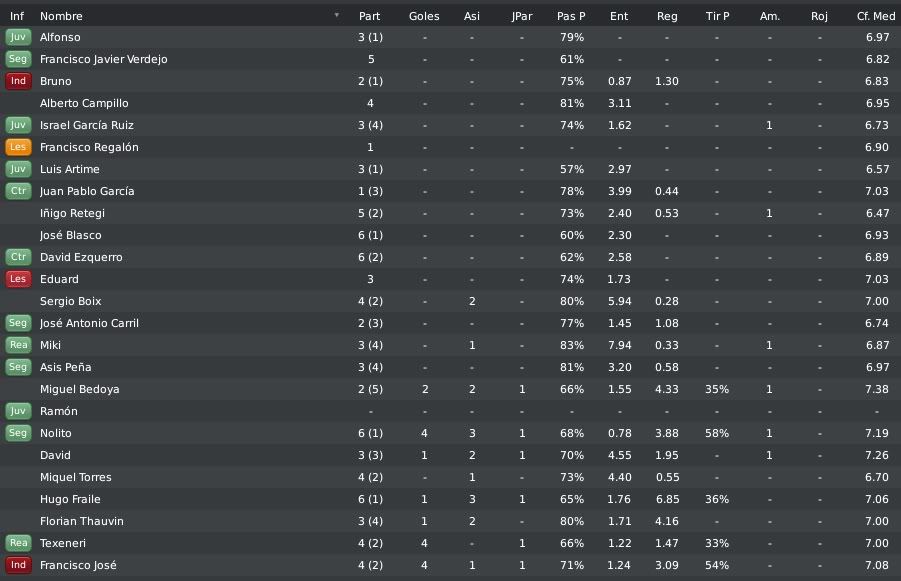This screenshot has width=901, height=581.
Task: Click the red Ind badge beside Bruno
Action: pyautogui.click(x=18, y=81)
